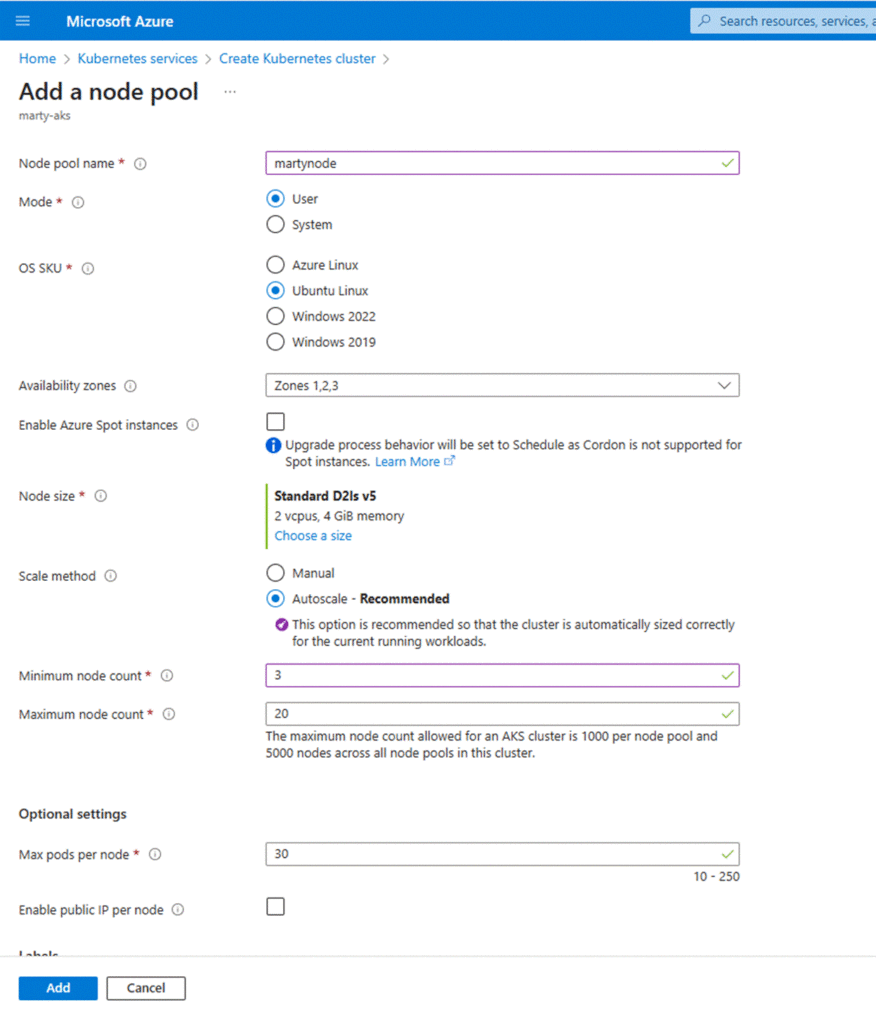Click info icon for Enable Azure Spot instances
This screenshot has width=876, height=1024.
tap(192, 425)
